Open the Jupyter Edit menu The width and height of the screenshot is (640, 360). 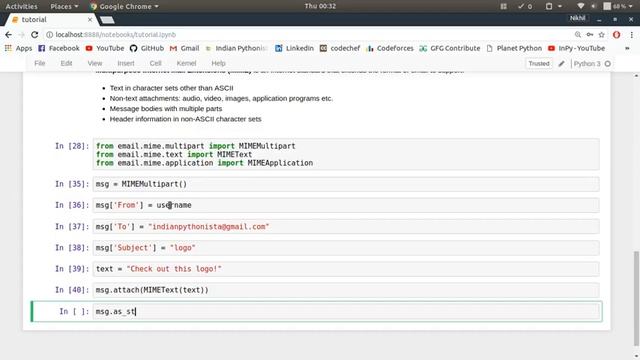click(x=67, y=63)
